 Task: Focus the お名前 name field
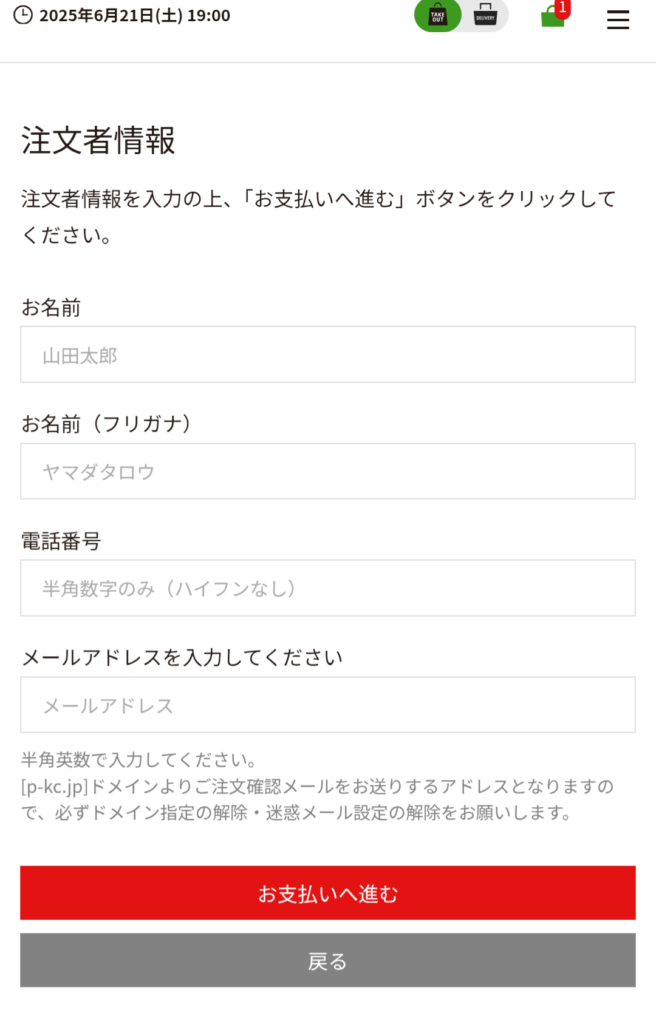tap(328, 355)
